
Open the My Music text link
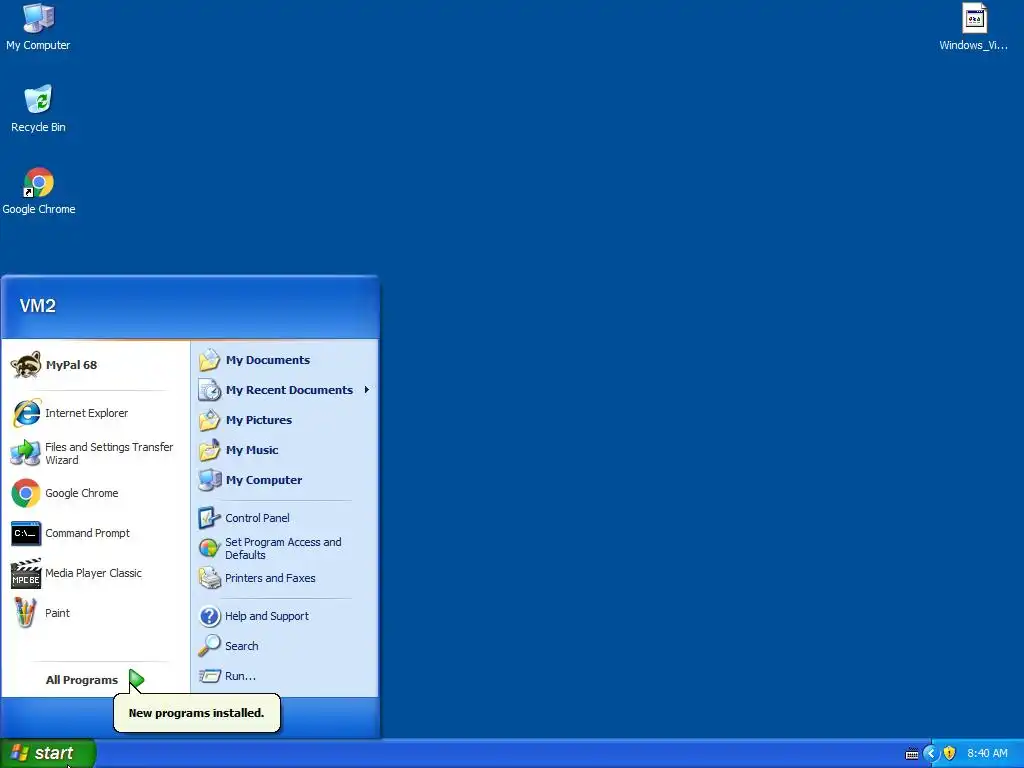coord(252,450)
